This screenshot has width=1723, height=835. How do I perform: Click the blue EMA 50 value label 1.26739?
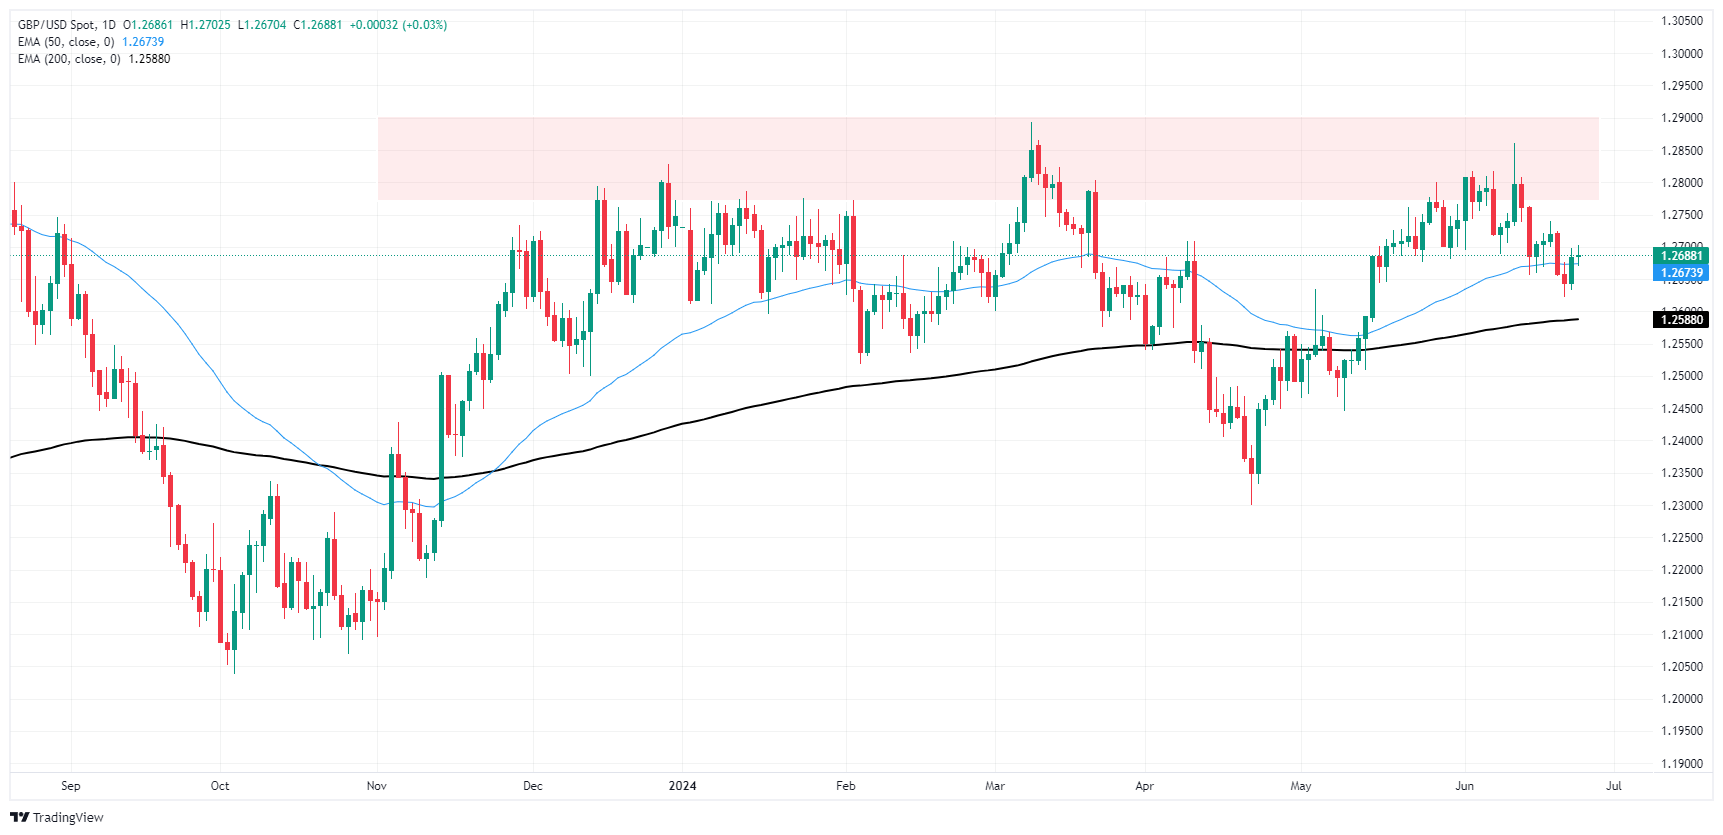point(1681,273)
